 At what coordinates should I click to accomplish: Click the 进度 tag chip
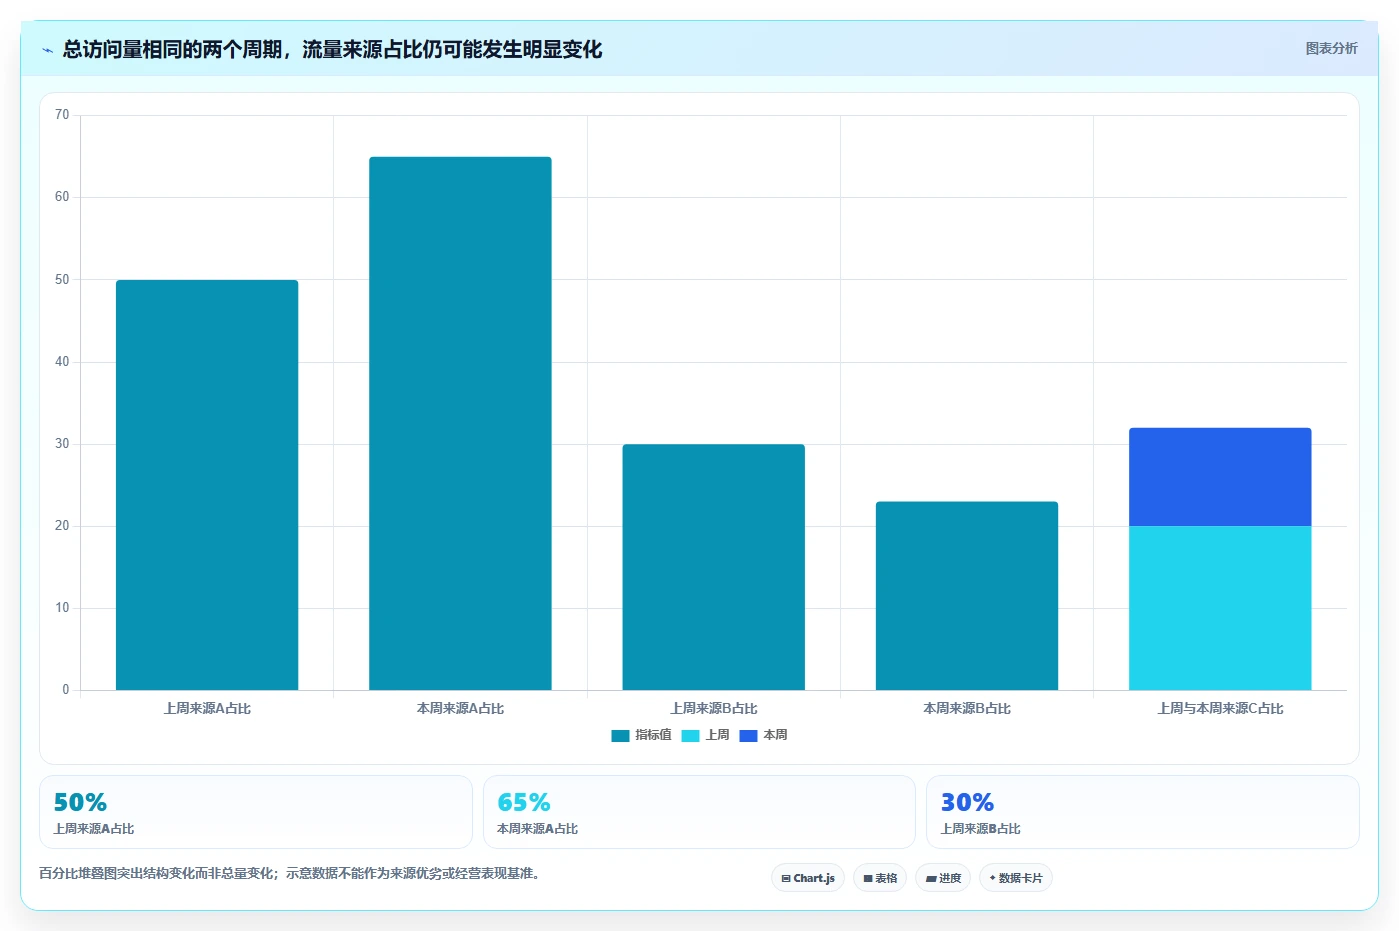click(943, 878)
